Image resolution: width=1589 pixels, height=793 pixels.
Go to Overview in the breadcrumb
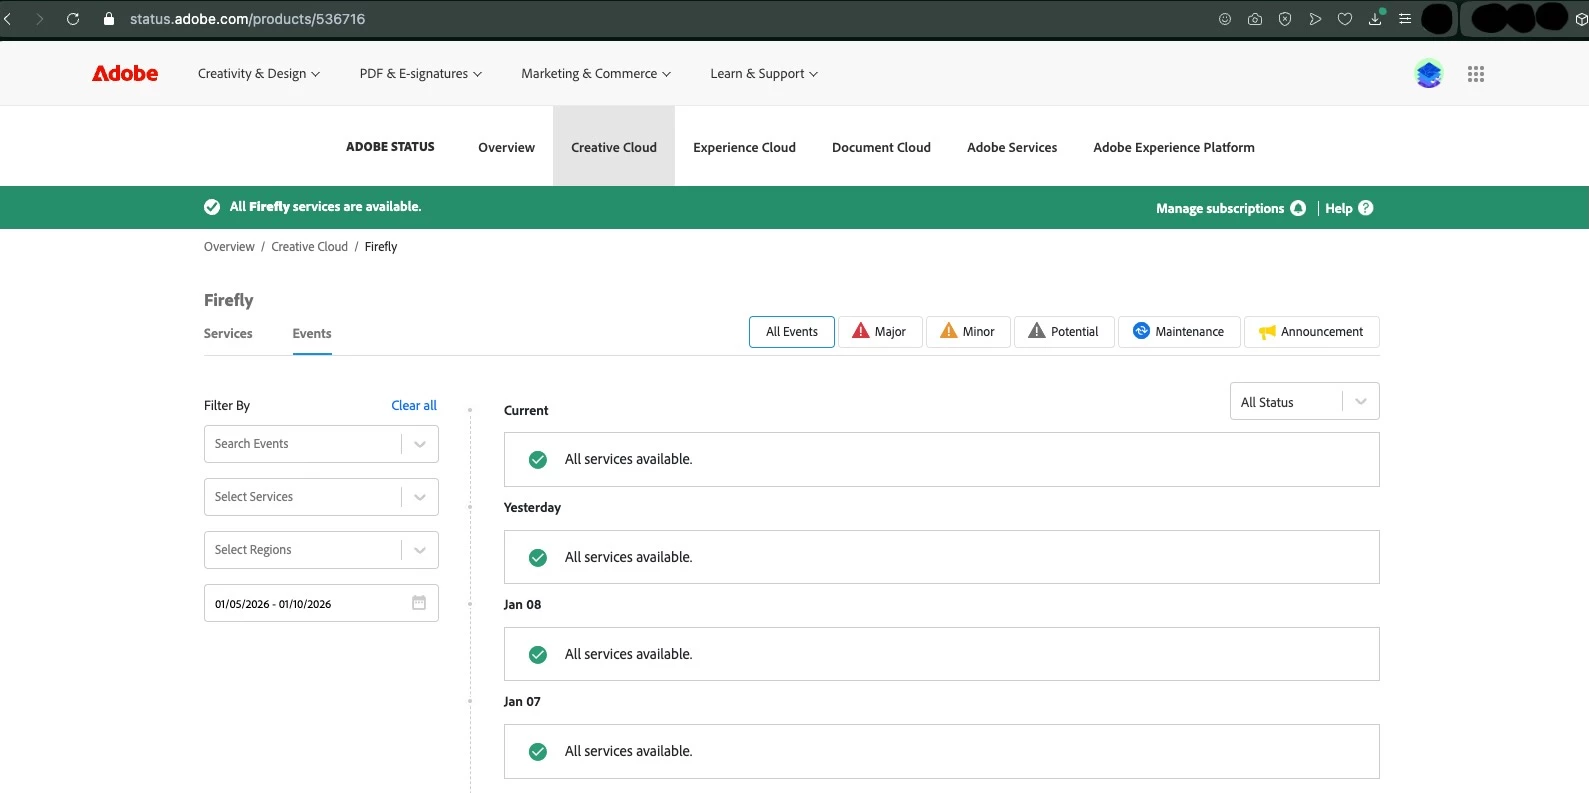229,247
